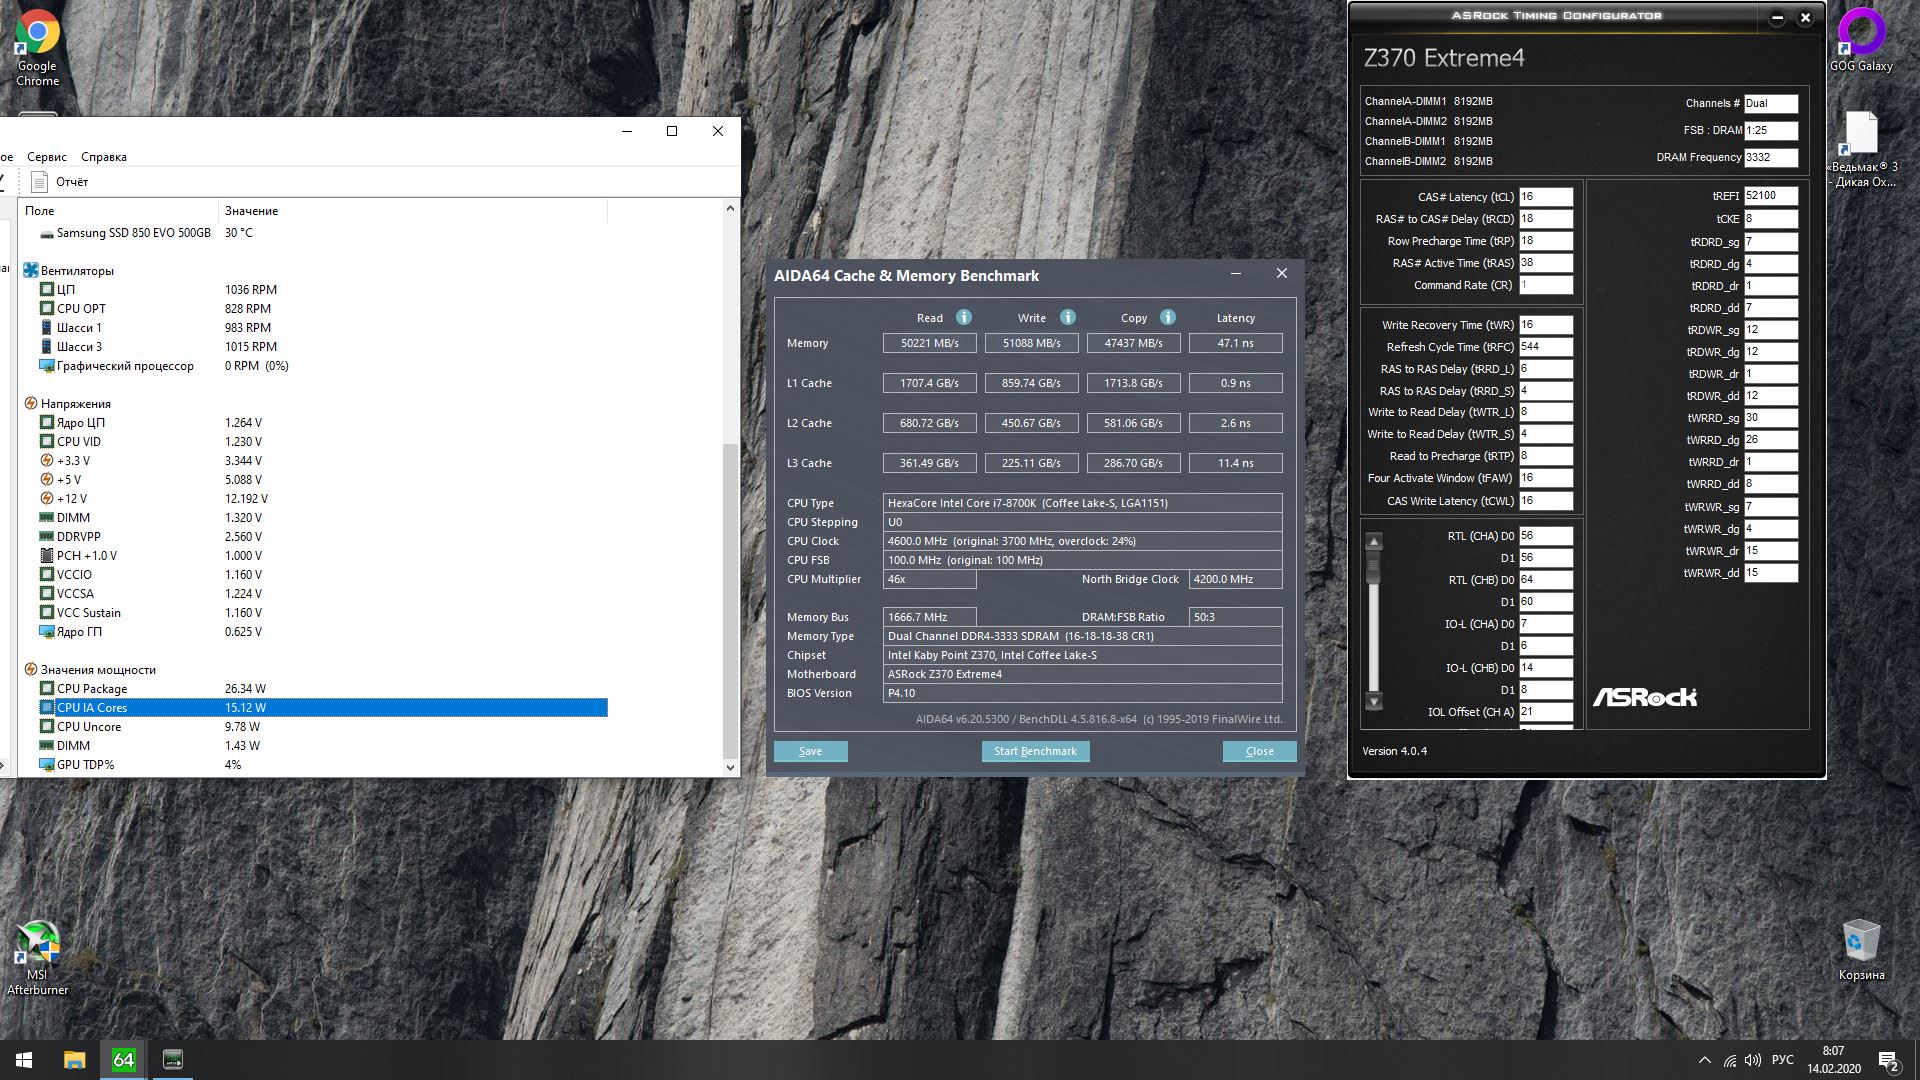Switch to AIDA64 taskbar icon

click(123, 1060)
